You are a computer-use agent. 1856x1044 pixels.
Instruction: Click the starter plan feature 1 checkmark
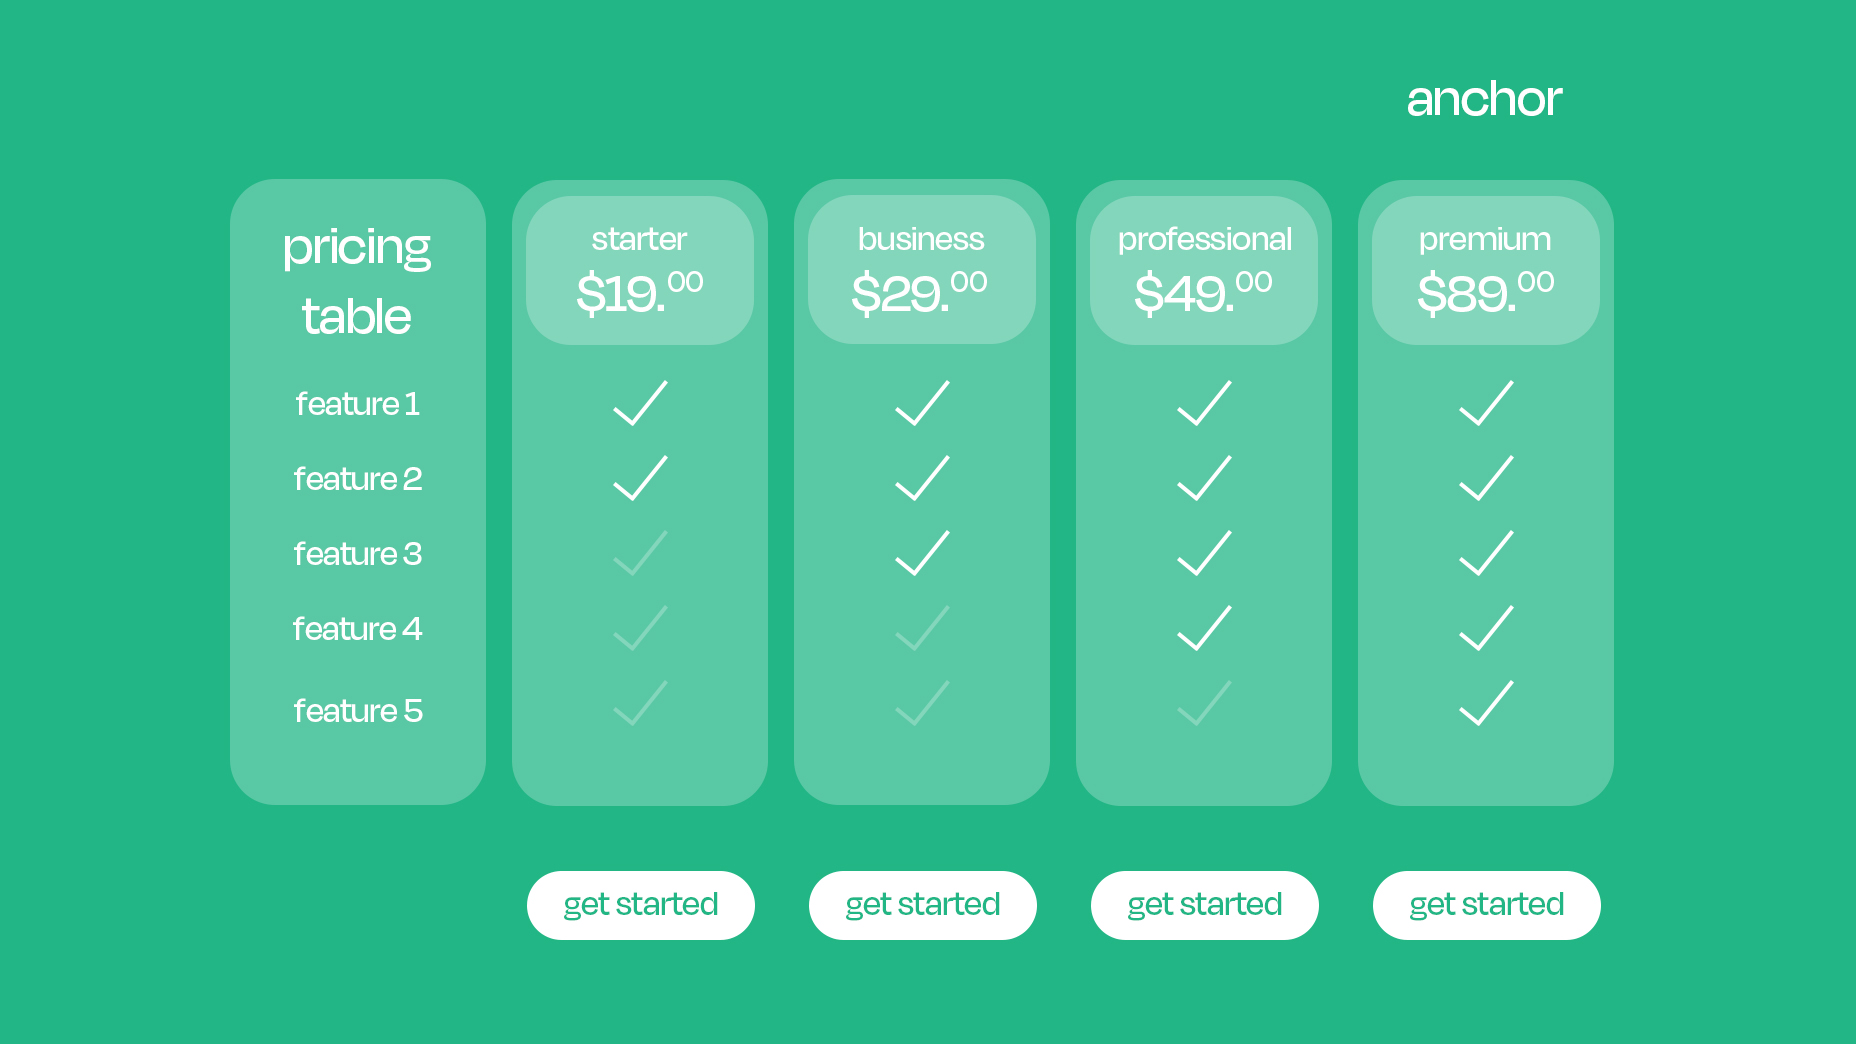coord(640,403)
